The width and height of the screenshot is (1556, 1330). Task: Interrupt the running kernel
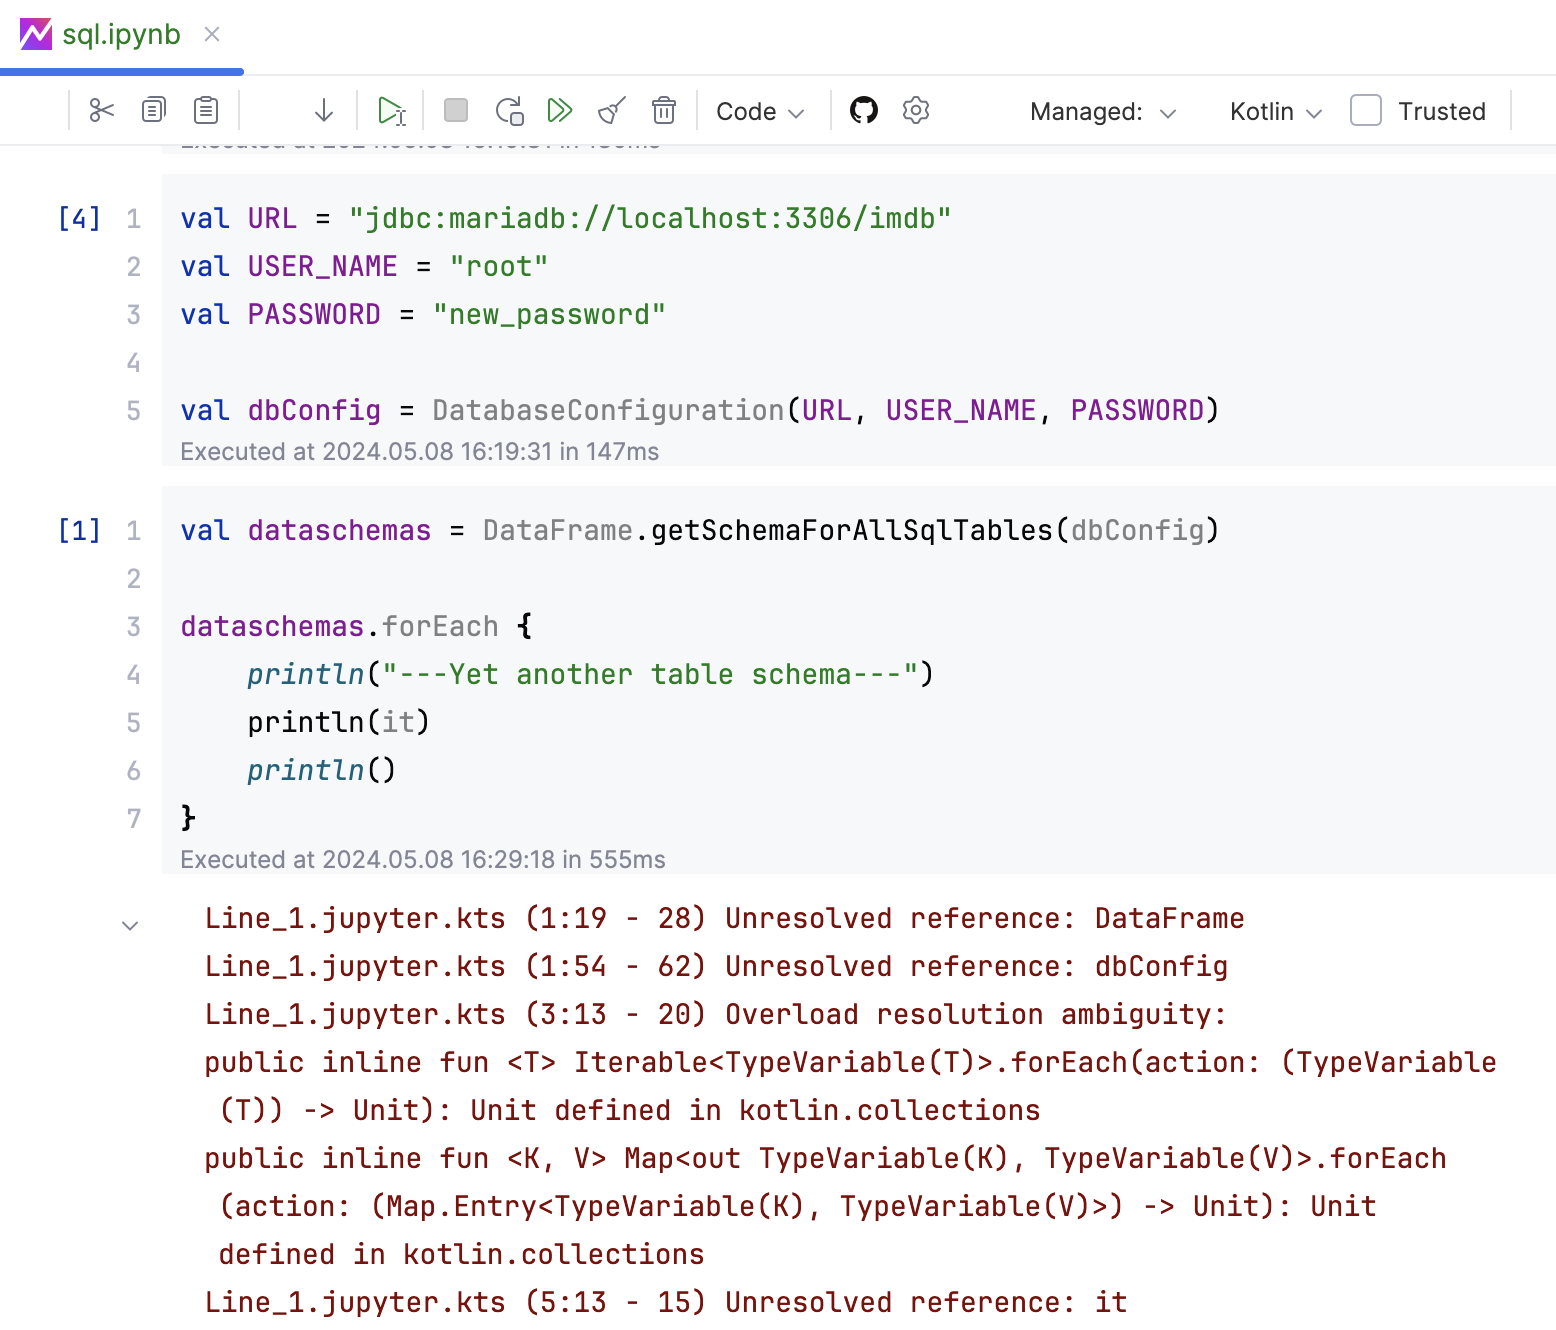455,111
